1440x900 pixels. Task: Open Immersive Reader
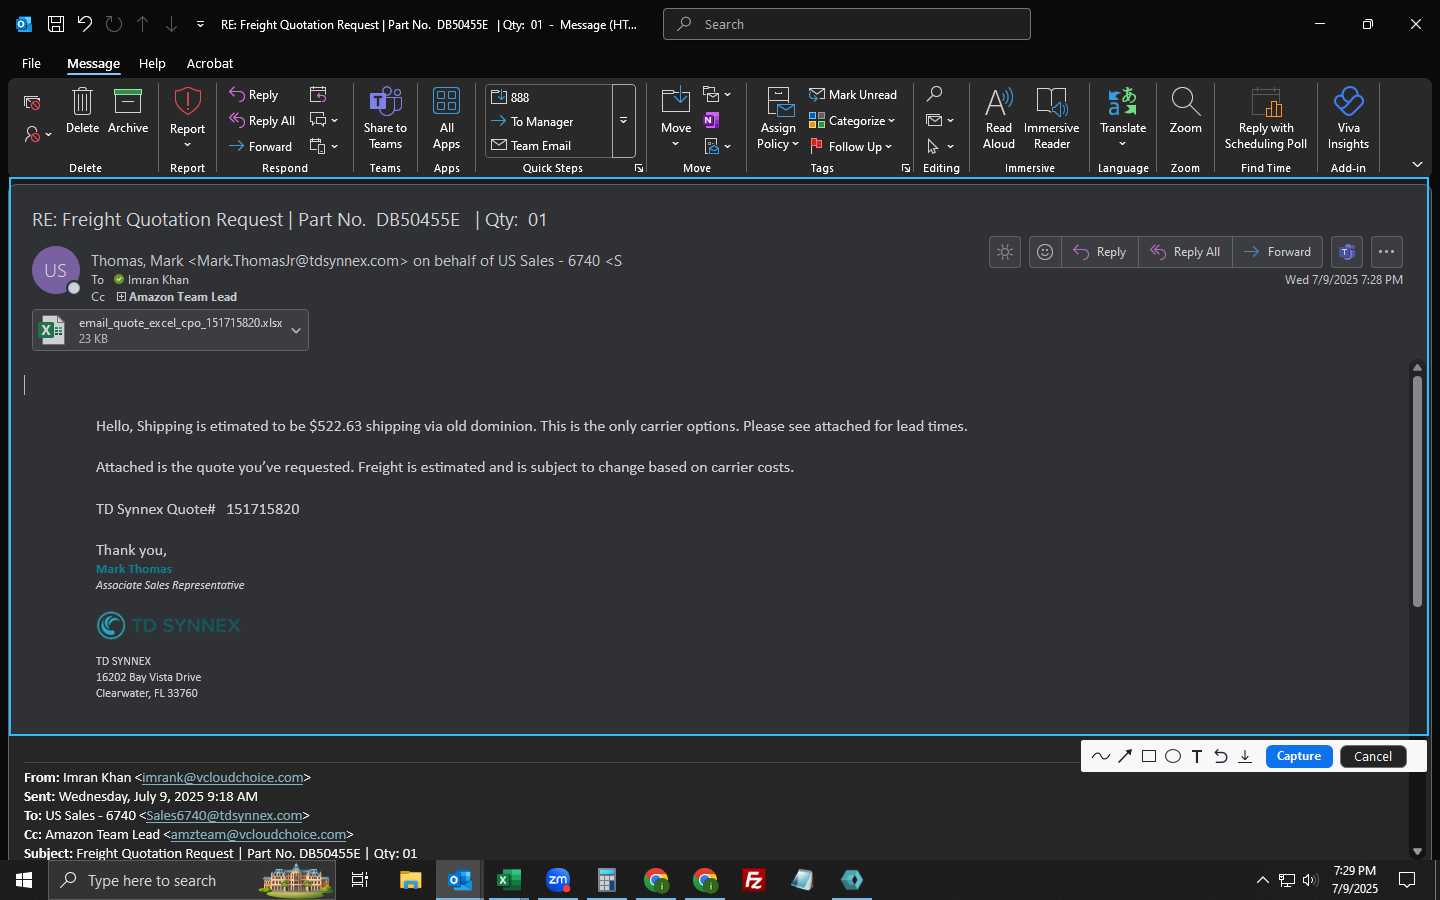coord(1051,118)
